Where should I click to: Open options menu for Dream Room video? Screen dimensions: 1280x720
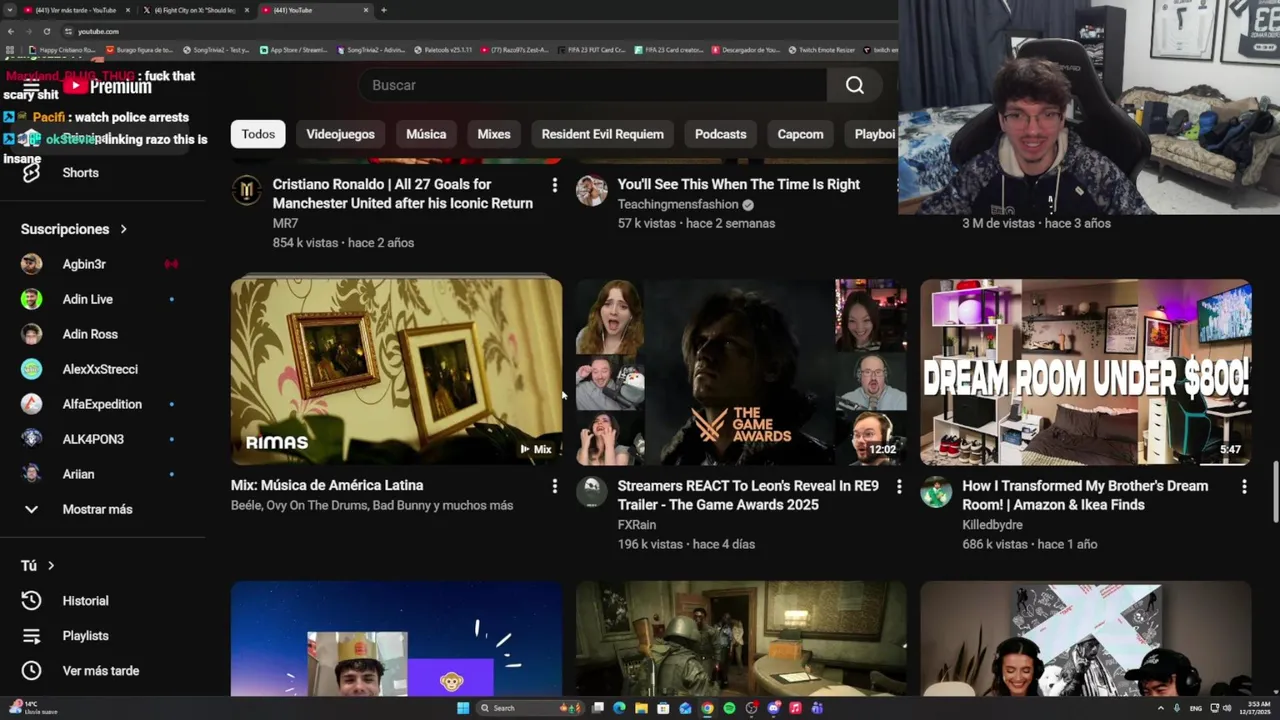1244,486
